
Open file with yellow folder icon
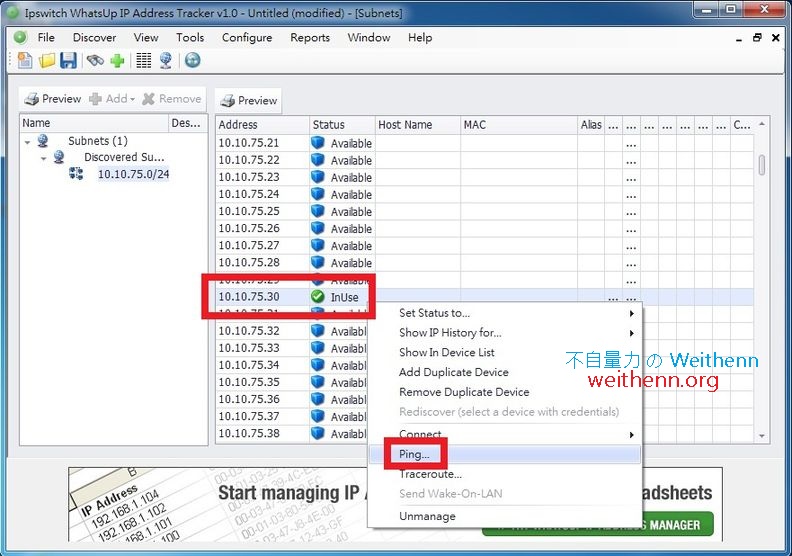pyautogui.click(x=46, y=60)
